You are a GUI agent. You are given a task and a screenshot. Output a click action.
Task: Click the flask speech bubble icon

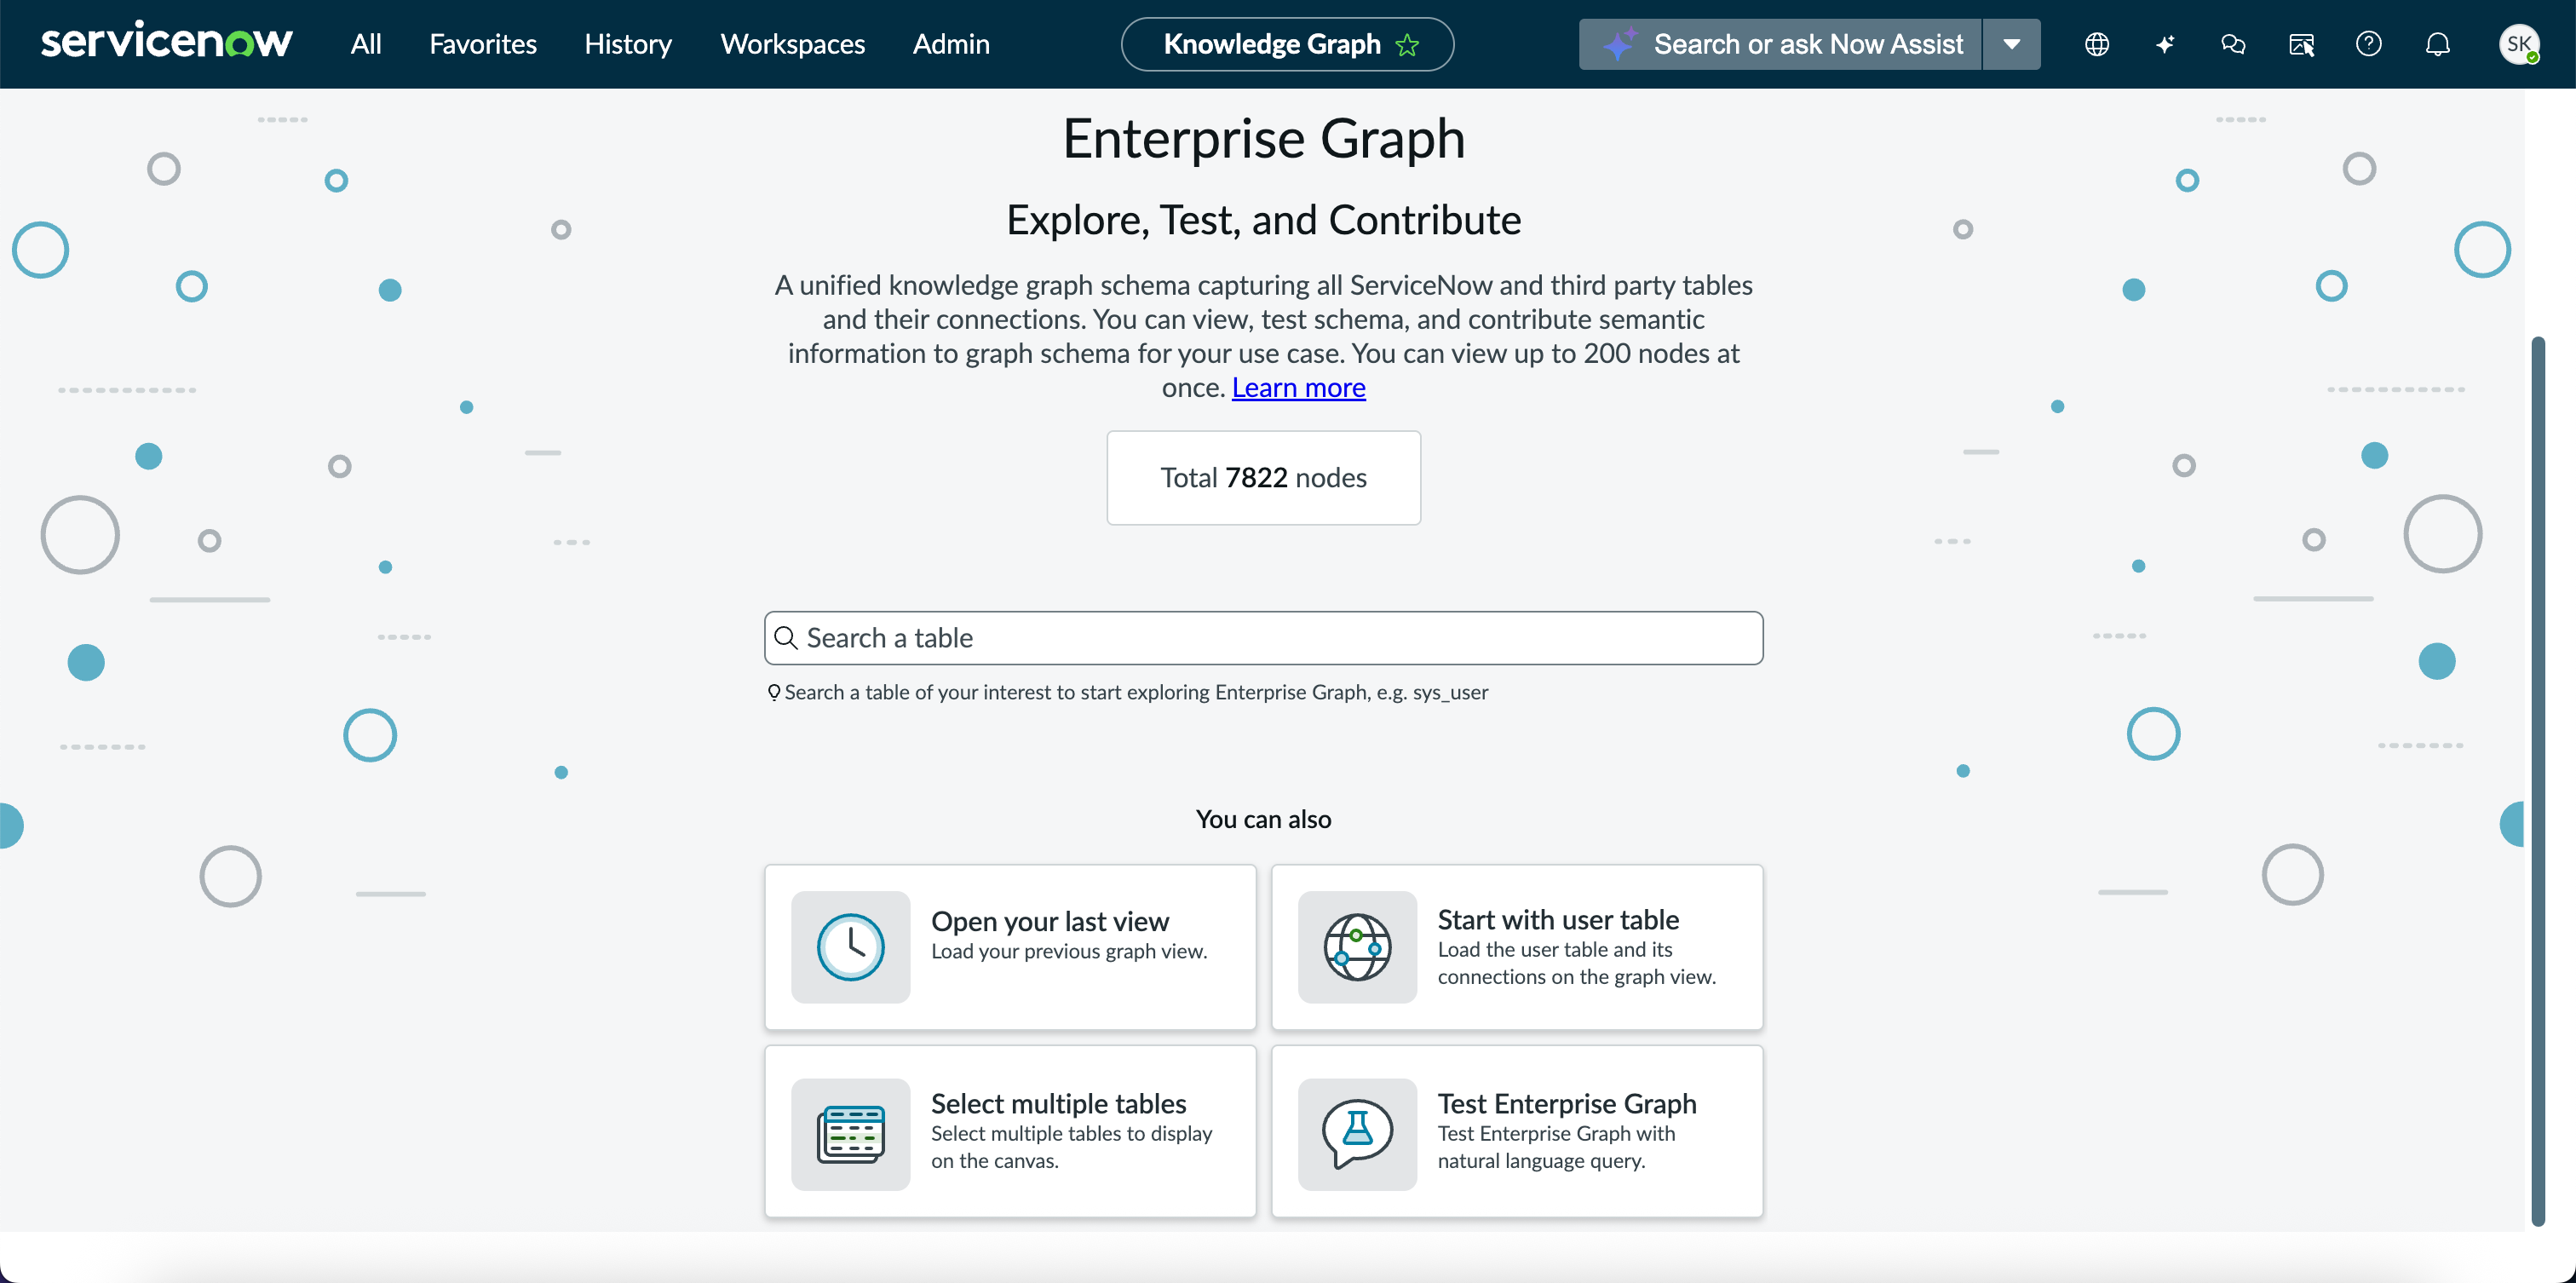coord(1357,1134)
